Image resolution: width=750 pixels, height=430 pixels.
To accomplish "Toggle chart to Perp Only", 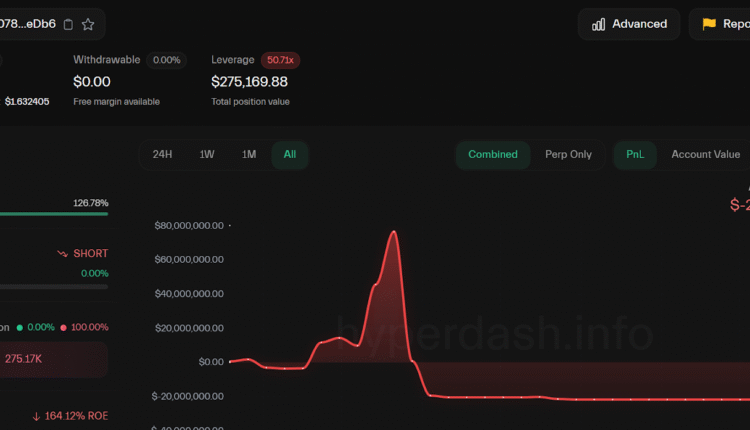I will [x=568, y=155].
